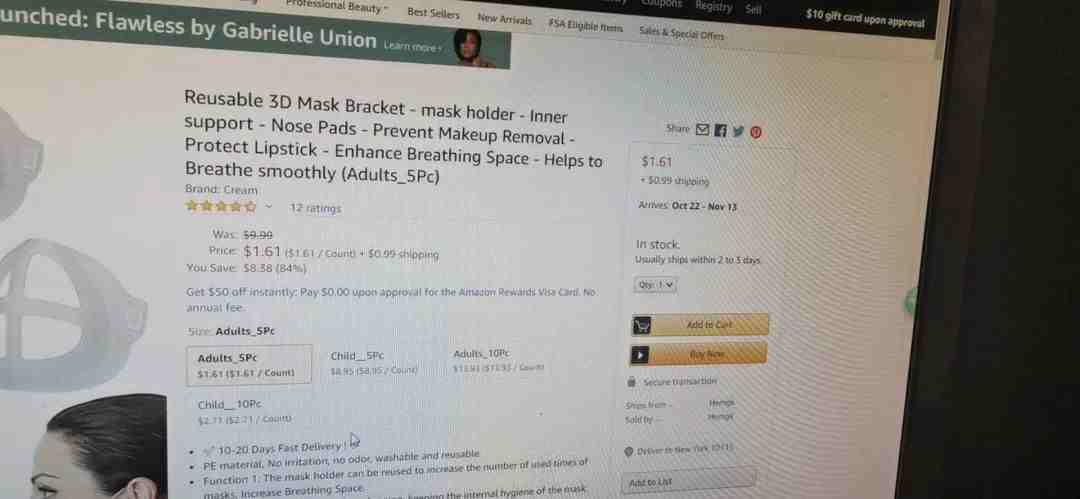Select the Adults_5Pc size option
Viewport: 1080px width, 499px height.
click(x=249, y=365)
